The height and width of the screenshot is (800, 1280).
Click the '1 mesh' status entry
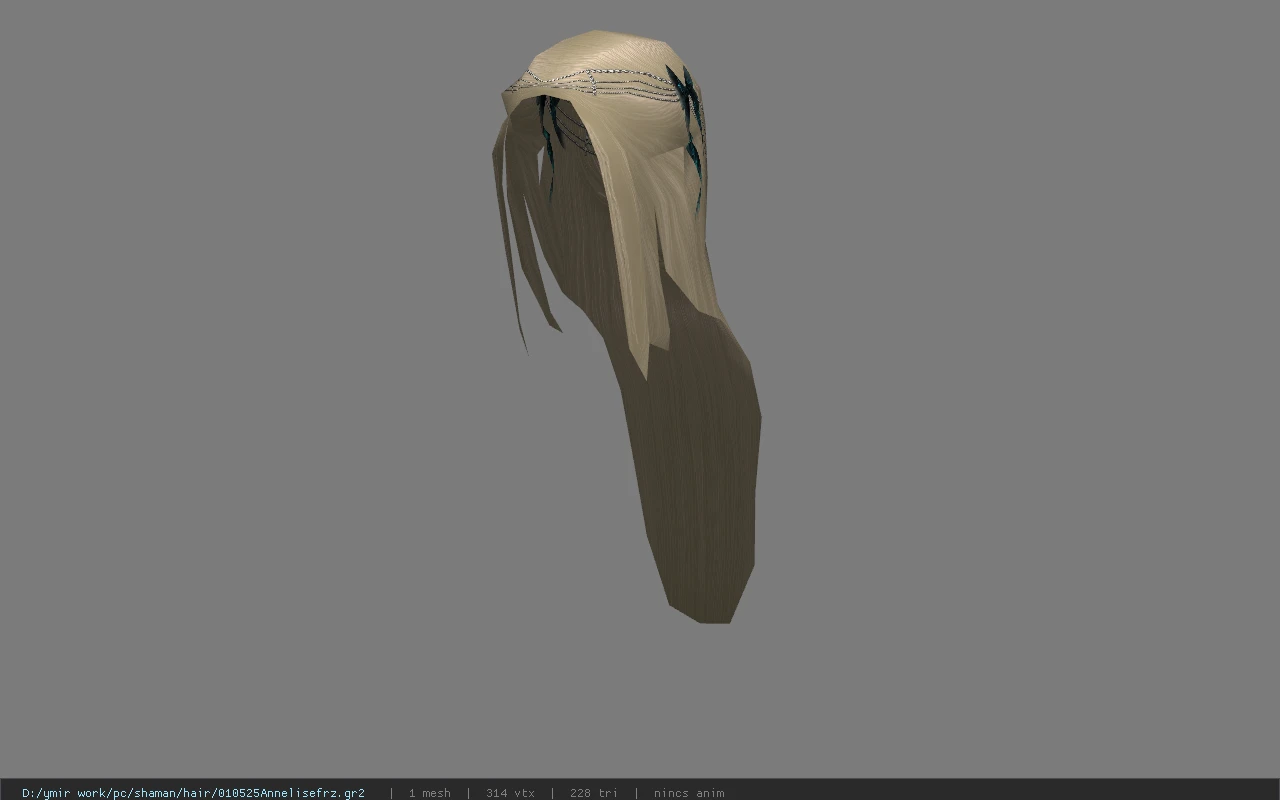pyautogui.click(x=429, y=793)
